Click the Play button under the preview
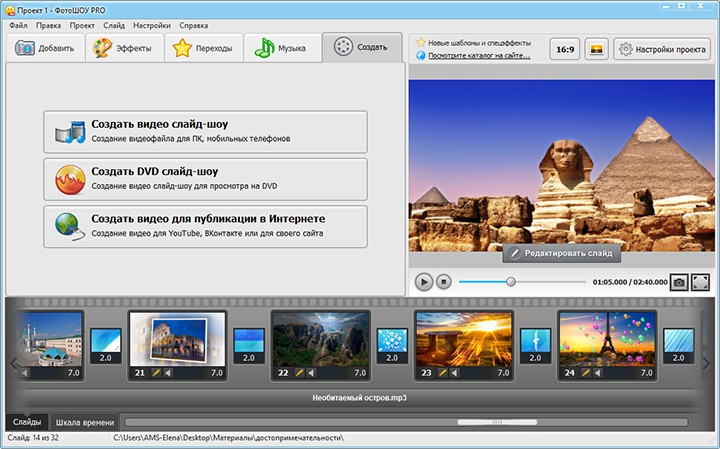 pos(424,283)
